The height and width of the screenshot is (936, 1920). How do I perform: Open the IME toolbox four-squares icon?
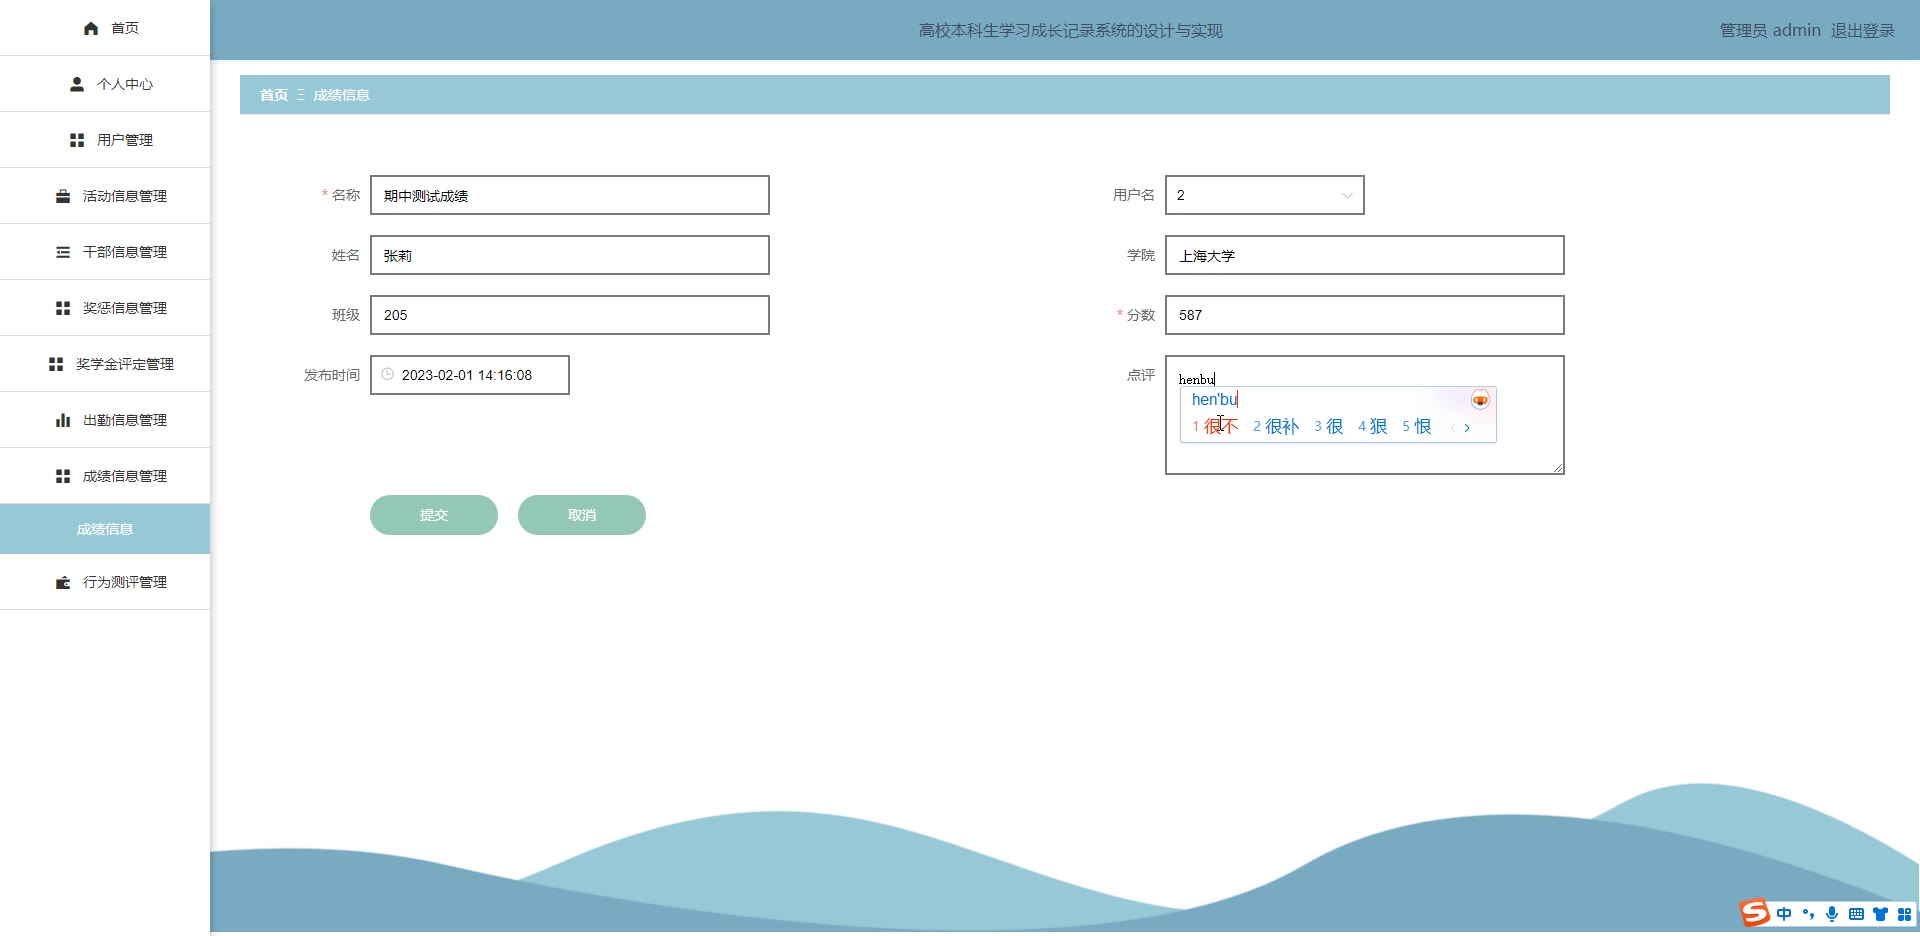(x=1904, y=914)
